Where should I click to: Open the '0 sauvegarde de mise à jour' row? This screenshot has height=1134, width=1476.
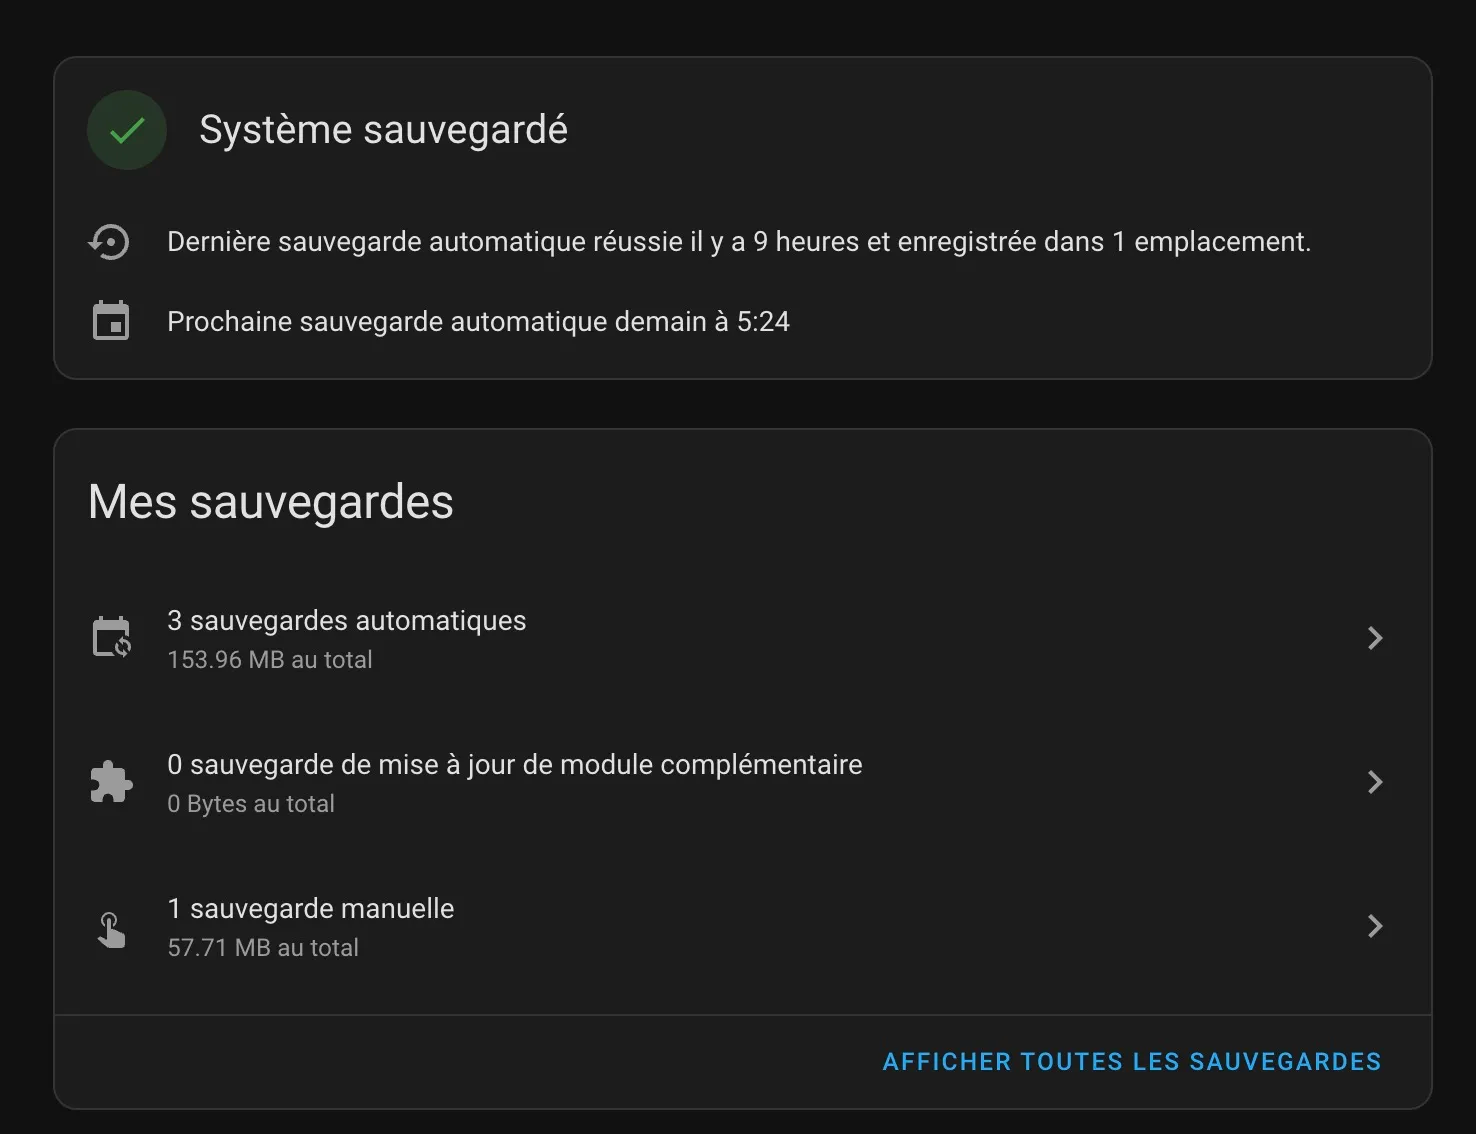click(x=515, y=764)
